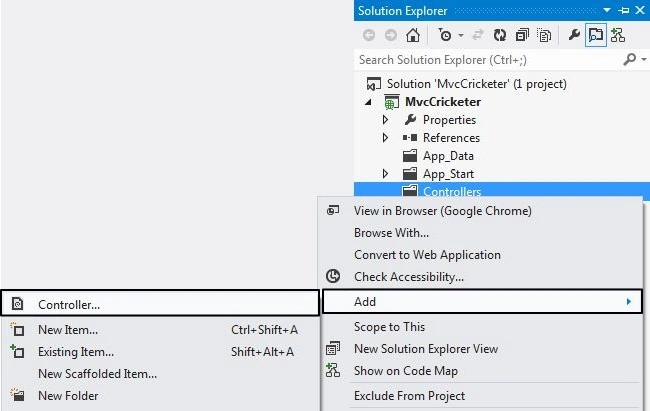This screenshot has width=650, height=411.
Task: Click the Controller file icon in submenu
Action: pyautogui.click(x=17, y=304)
